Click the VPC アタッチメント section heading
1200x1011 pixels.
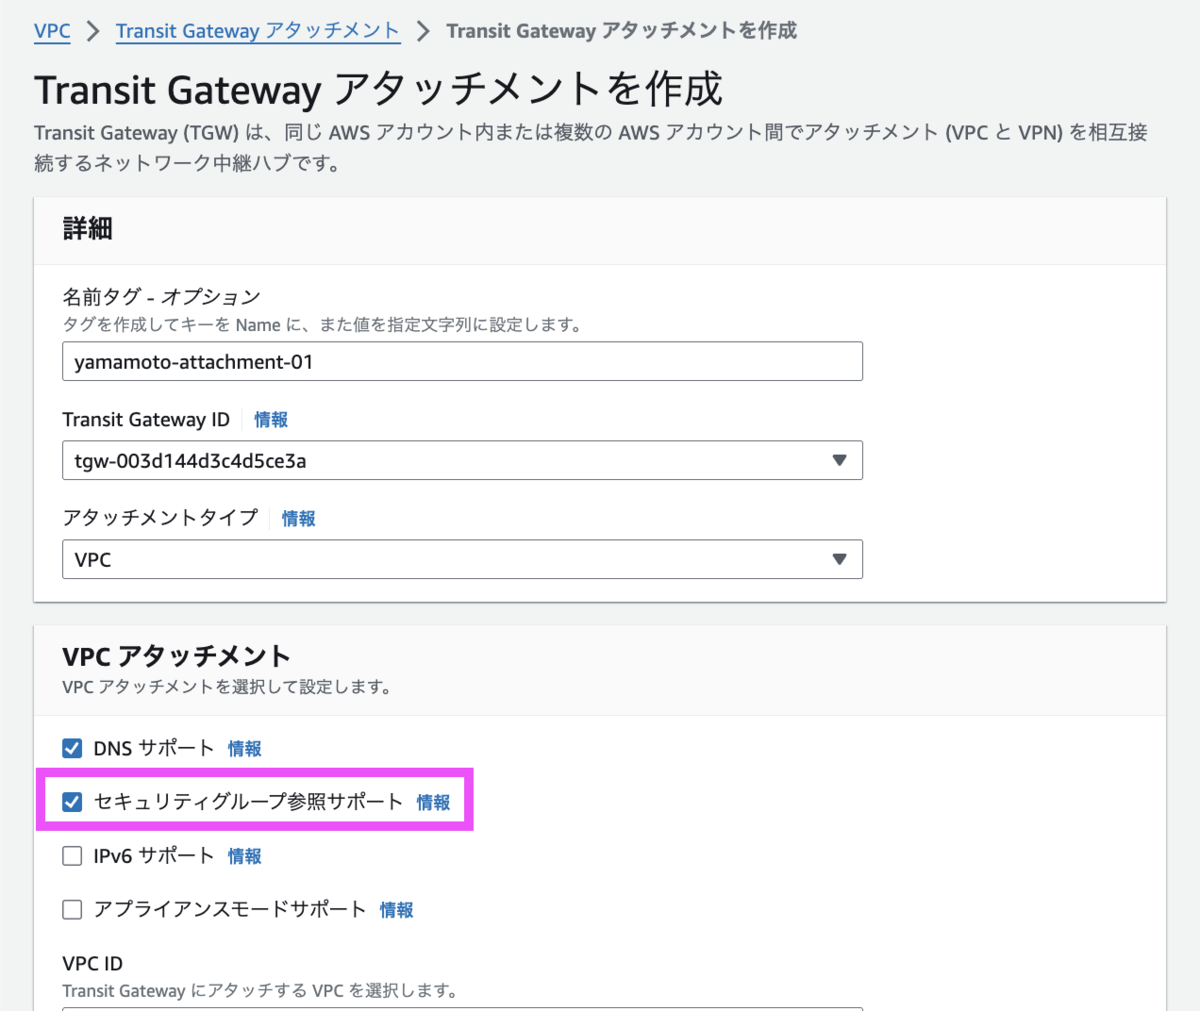(x=176, y=656)
